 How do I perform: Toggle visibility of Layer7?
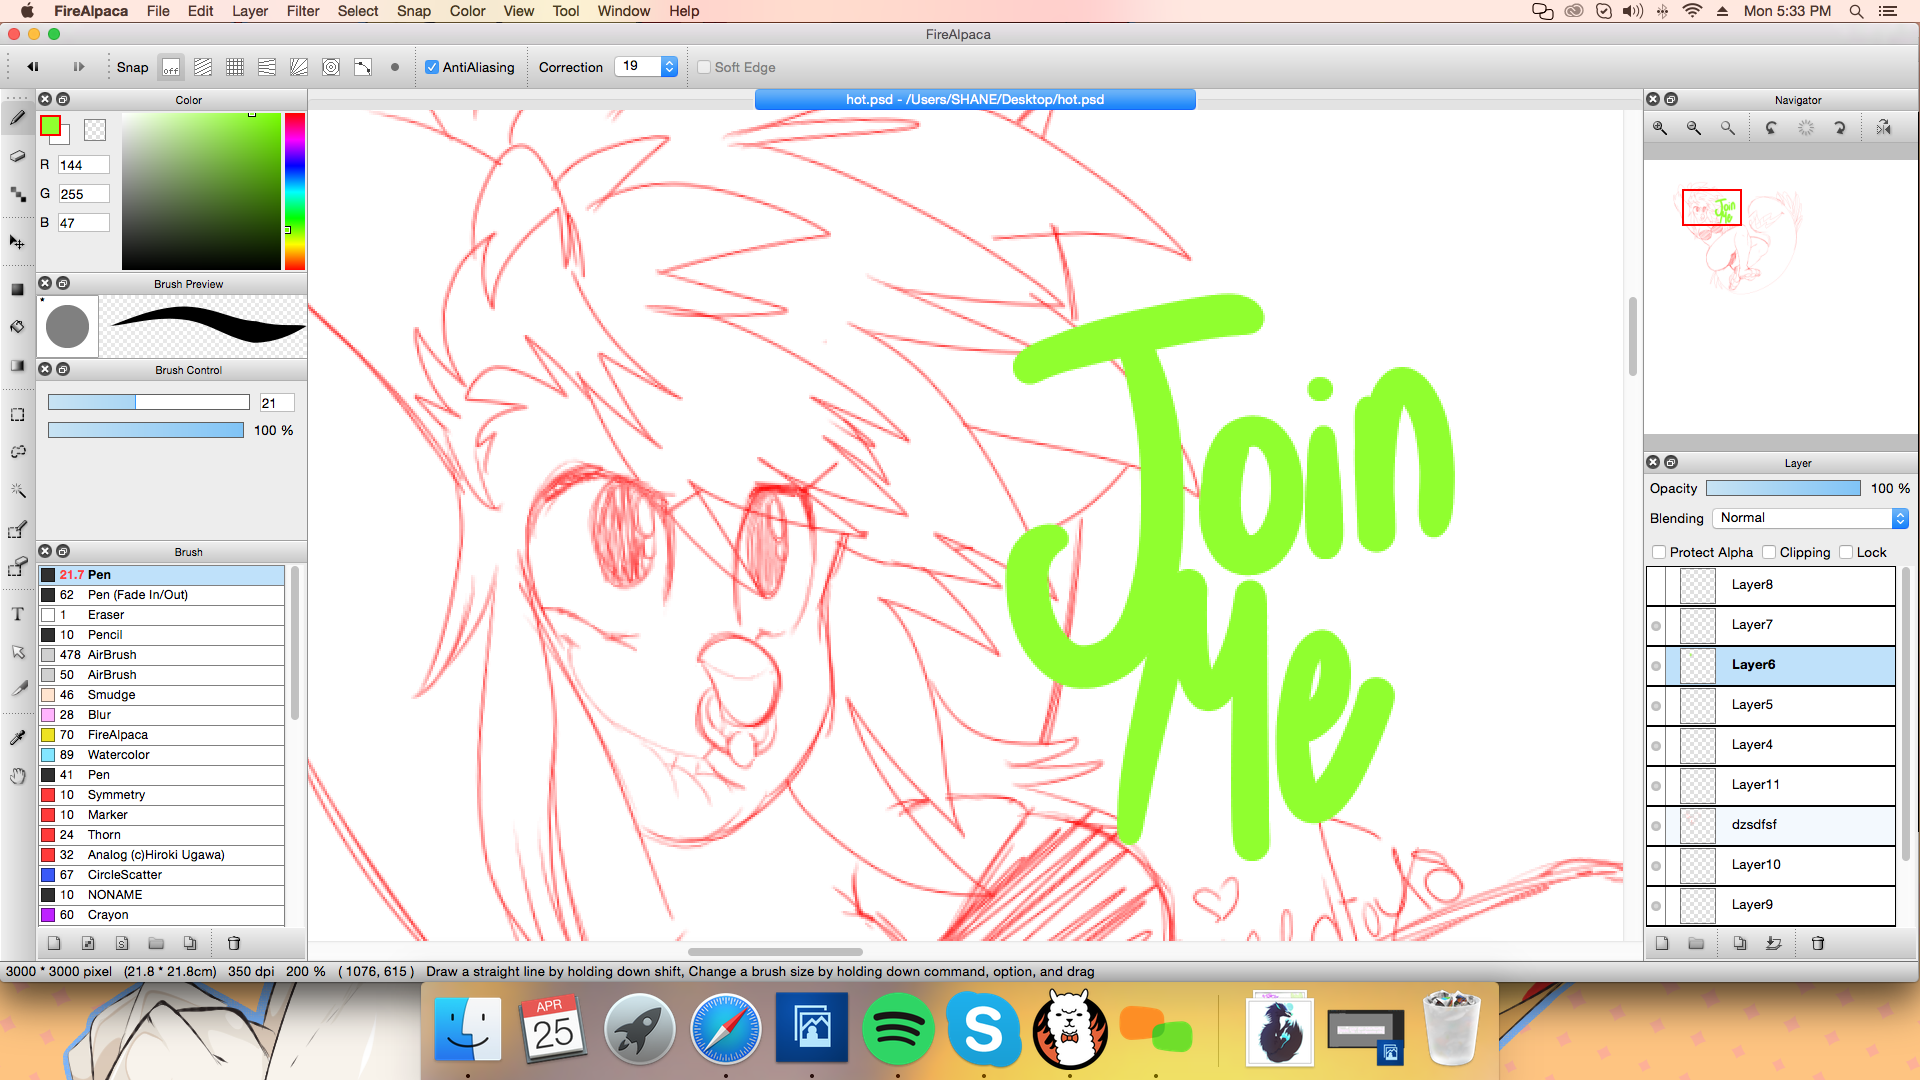[1656, 626]
